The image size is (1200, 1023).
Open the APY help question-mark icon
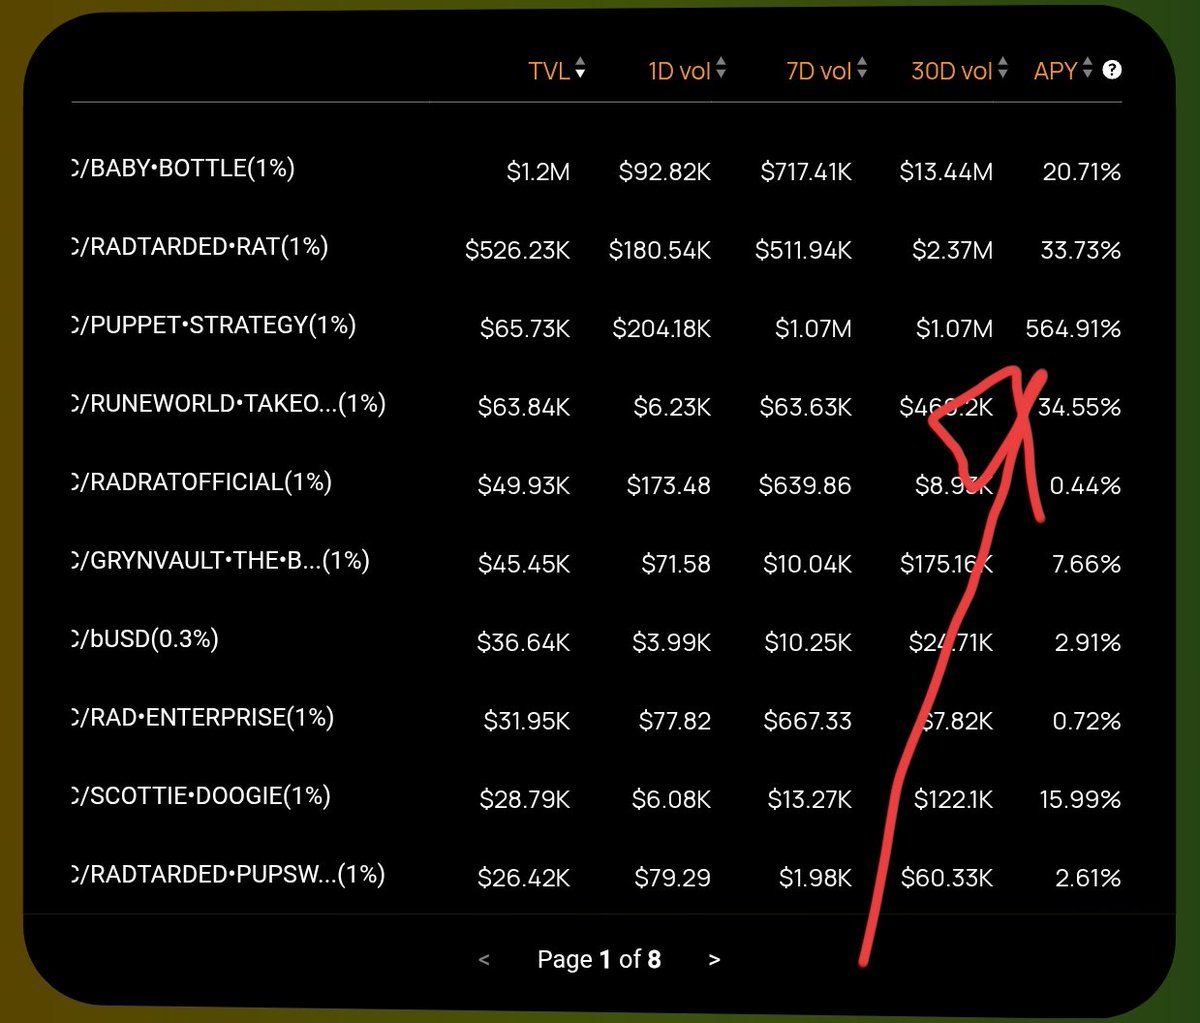pyautogui.click(x=1111, y=71)
